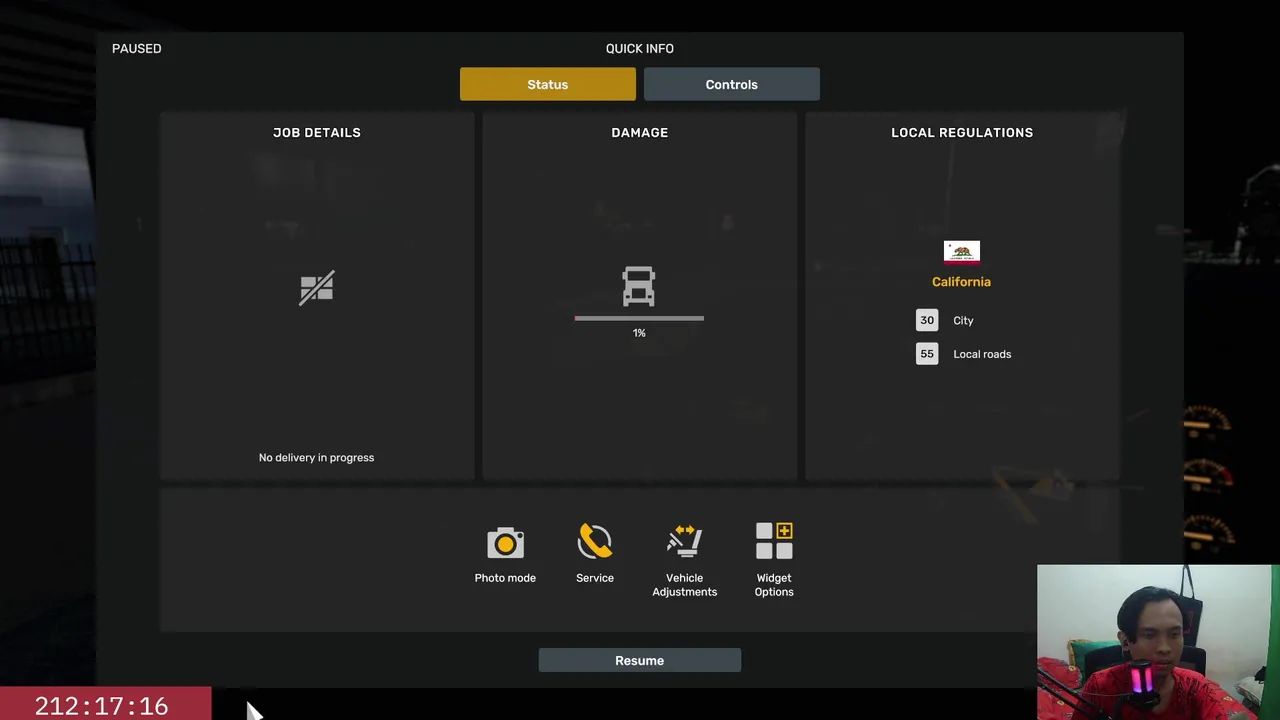Image resolution: width=1280 pixels, height=720 pixels.
Task: Click the "QUICK INFO" title
Action: tap(640, 48)
